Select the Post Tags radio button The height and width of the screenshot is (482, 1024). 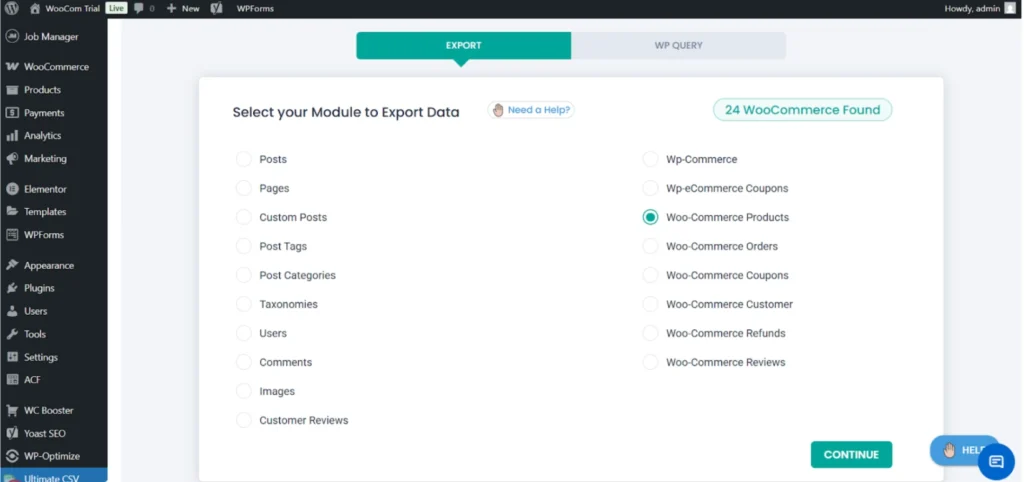[244, 246]
